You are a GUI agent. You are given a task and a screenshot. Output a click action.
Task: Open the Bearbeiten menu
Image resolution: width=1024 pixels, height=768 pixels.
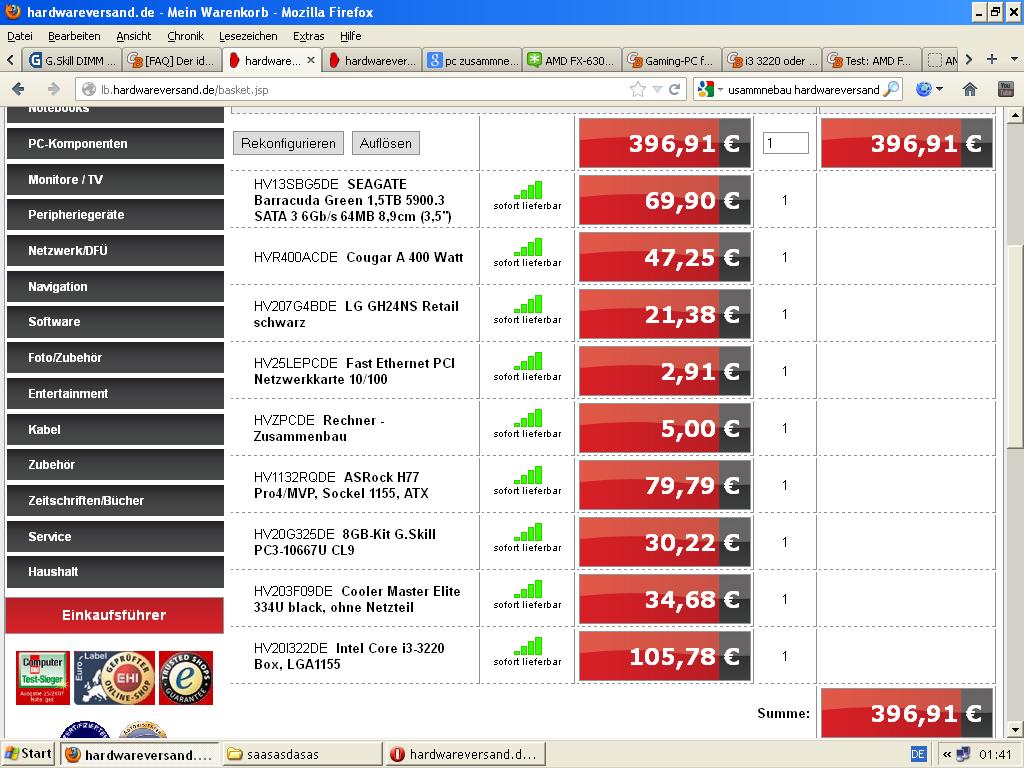[74, 36]
